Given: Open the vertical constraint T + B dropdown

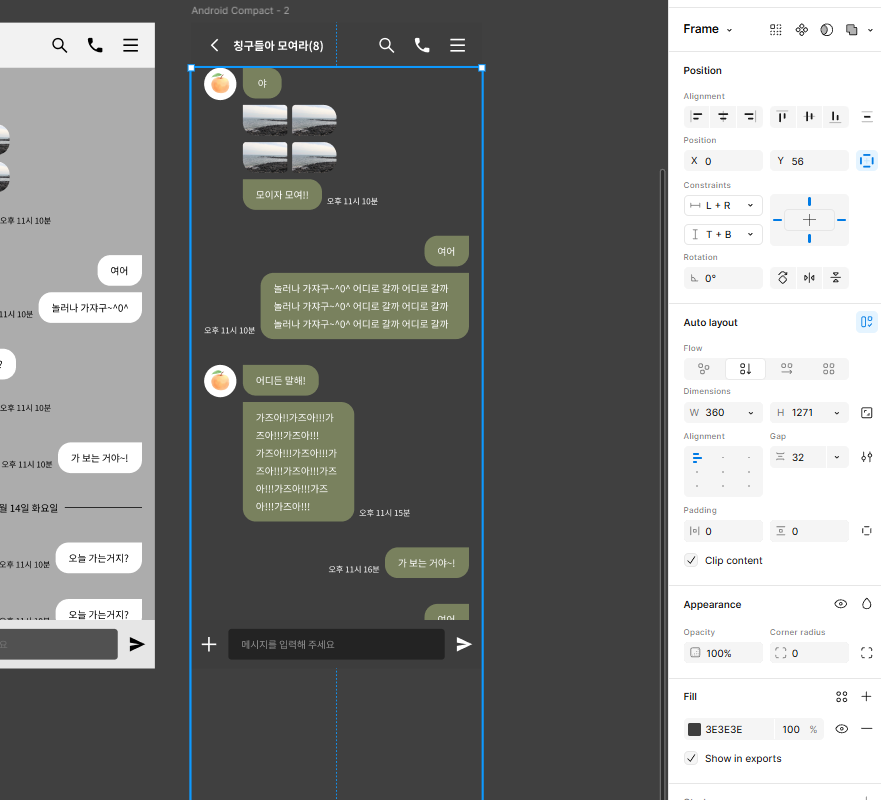Looking at the screenshot, I should tap(723, 234).
